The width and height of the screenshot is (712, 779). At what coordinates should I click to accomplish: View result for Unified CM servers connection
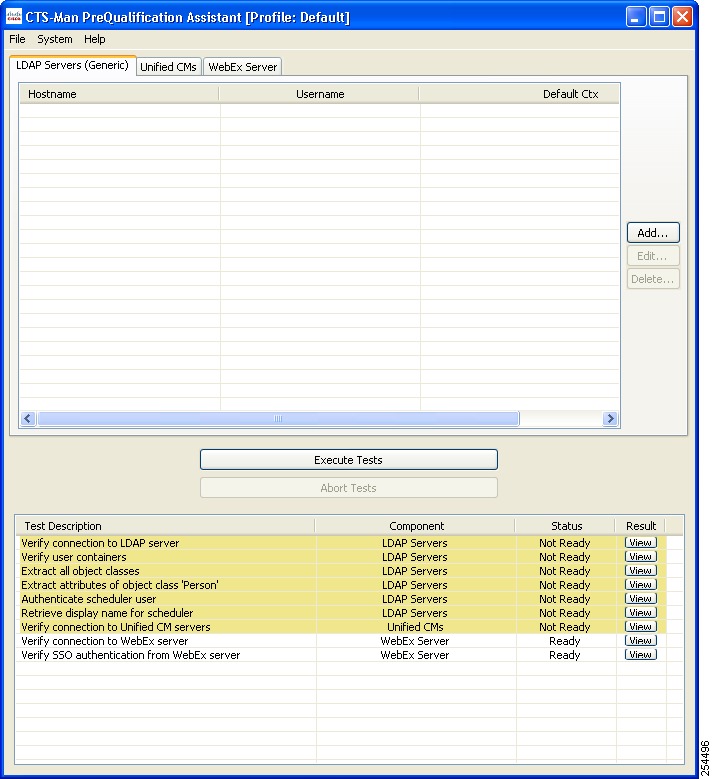pos(641,626)
